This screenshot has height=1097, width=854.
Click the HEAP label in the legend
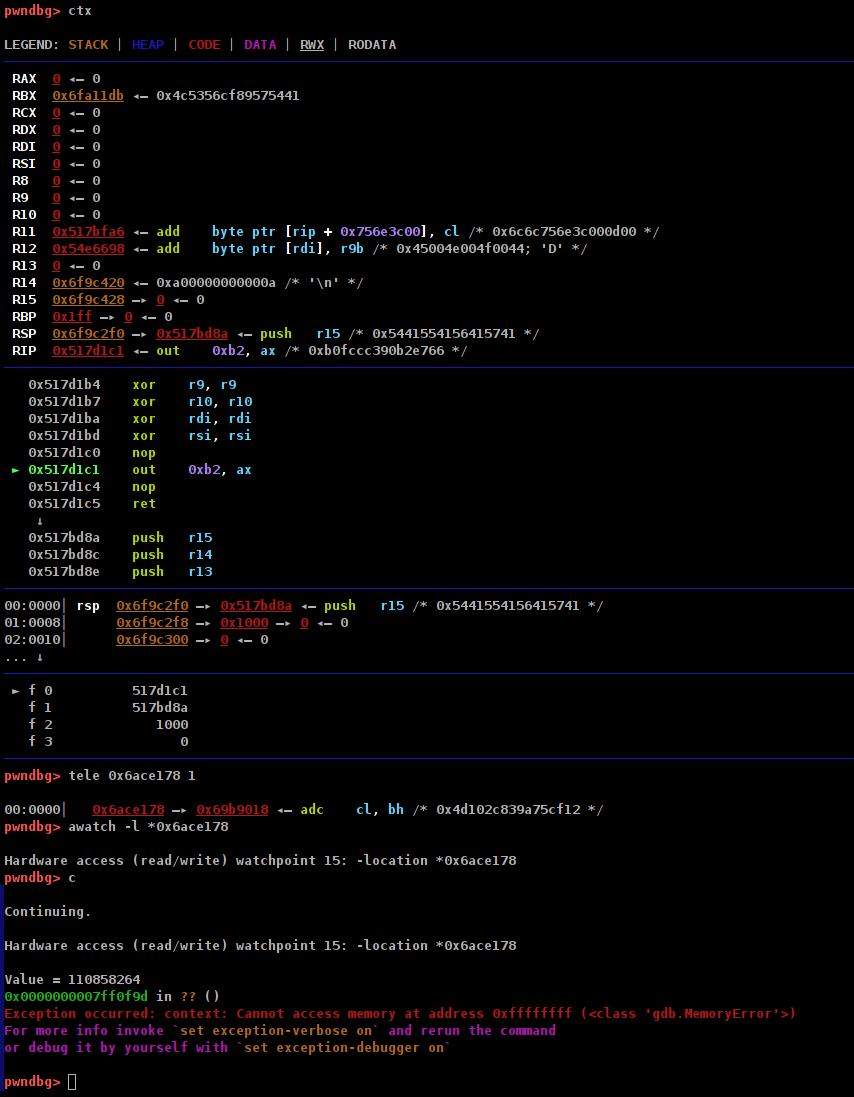point(148,45)
